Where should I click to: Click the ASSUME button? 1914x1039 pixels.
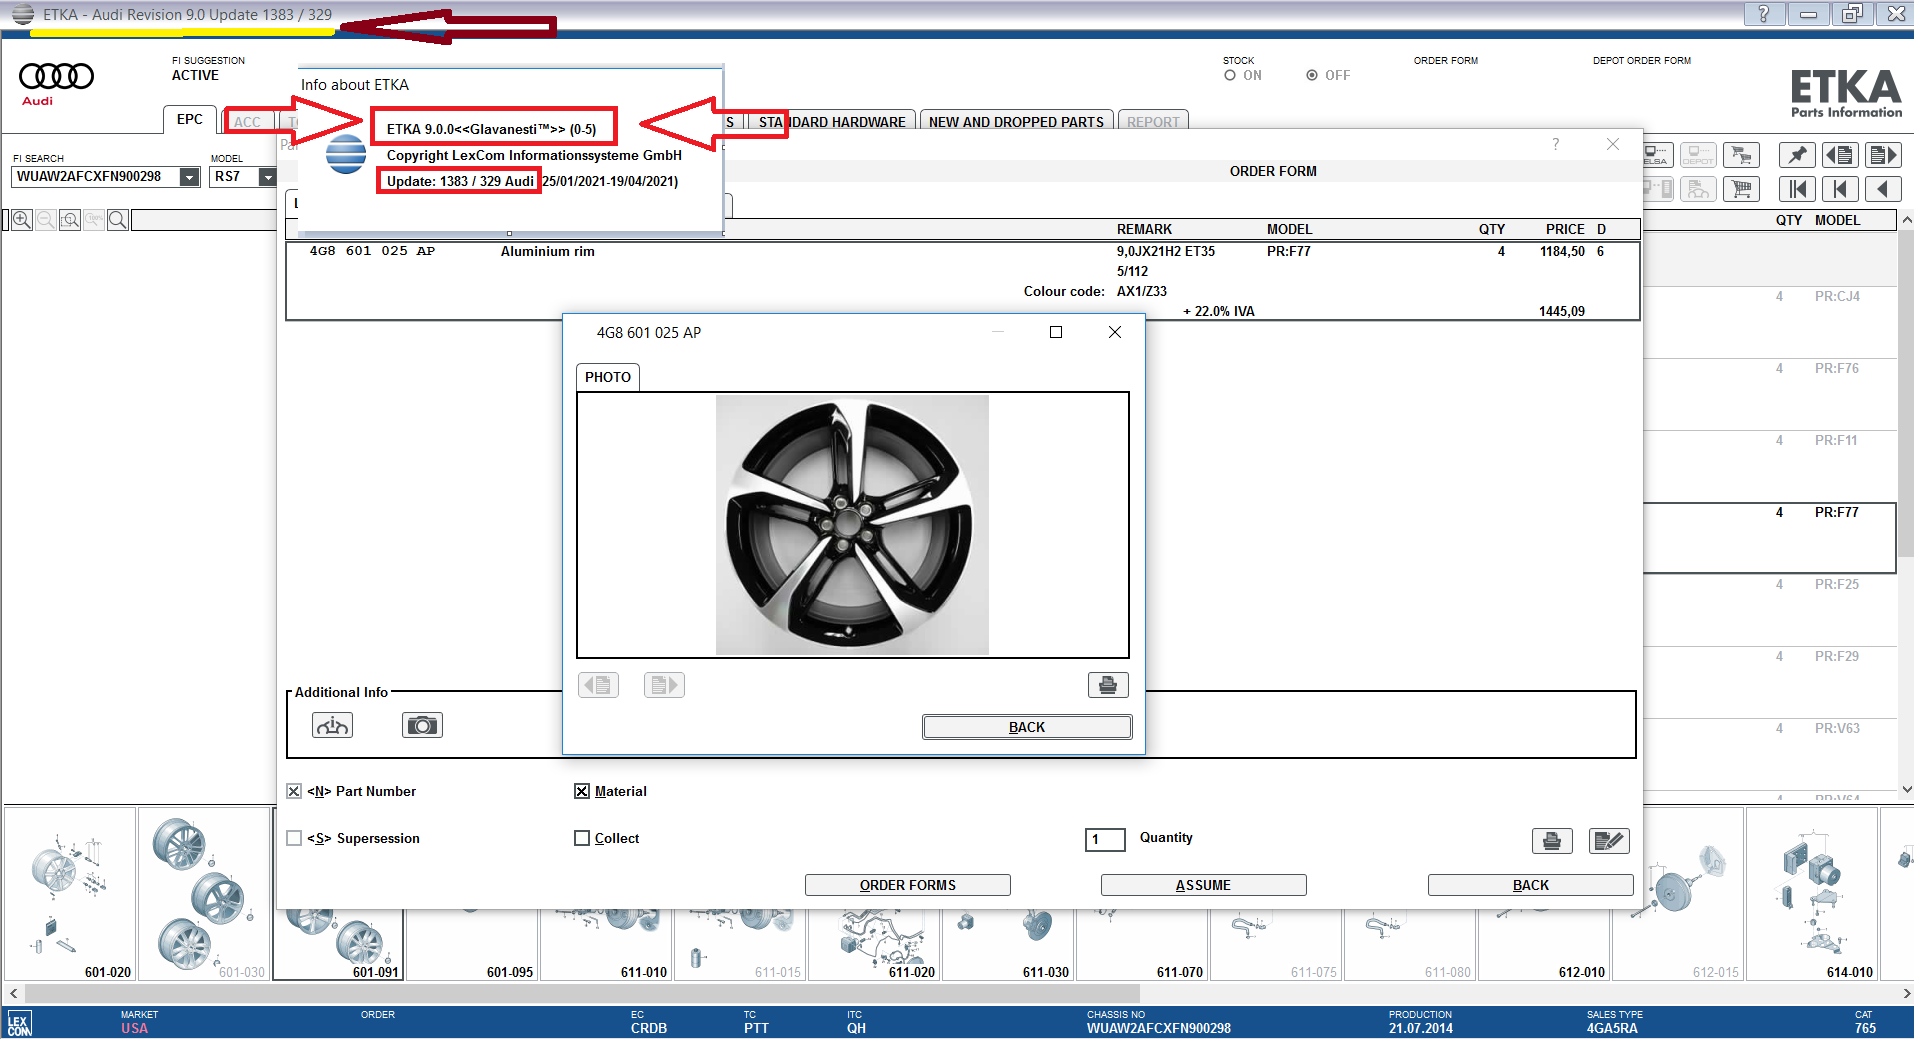point(1203,885)
